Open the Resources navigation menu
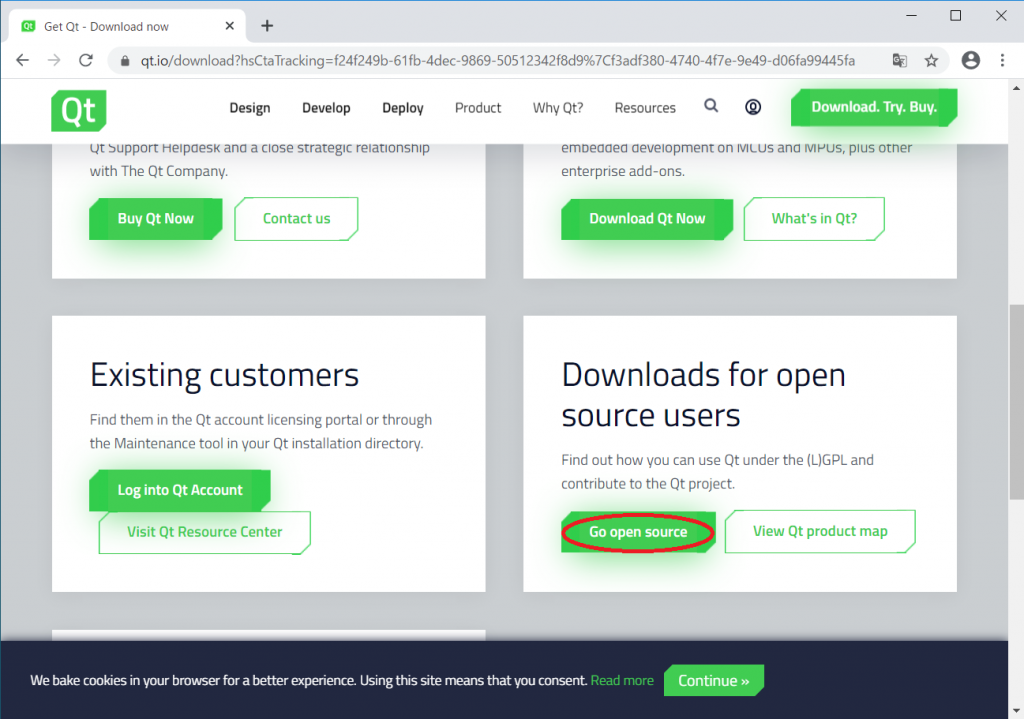The width and height of the screenshot is (1024, 719). 644,107
